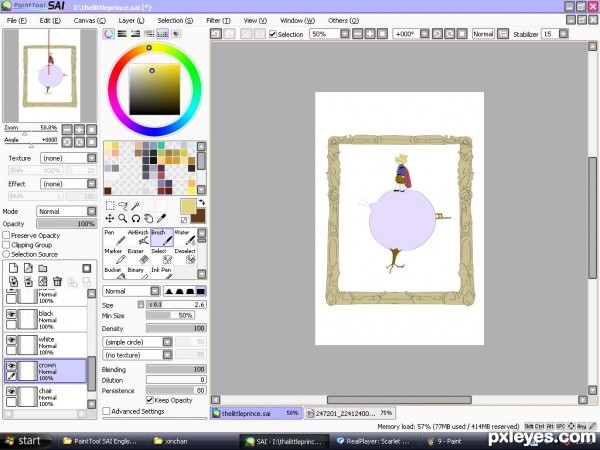Open 9 - Paint in the taskbar
Image resolution: width=600 pixels, height=450 pixels.
(445, 441)
